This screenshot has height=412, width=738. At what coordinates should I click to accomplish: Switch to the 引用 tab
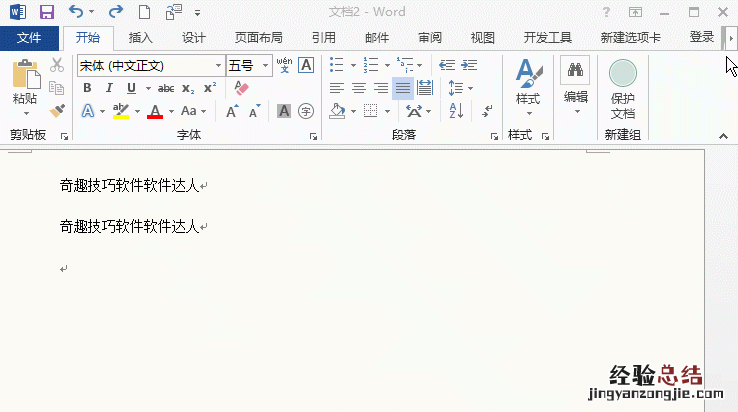pos(324,38)
